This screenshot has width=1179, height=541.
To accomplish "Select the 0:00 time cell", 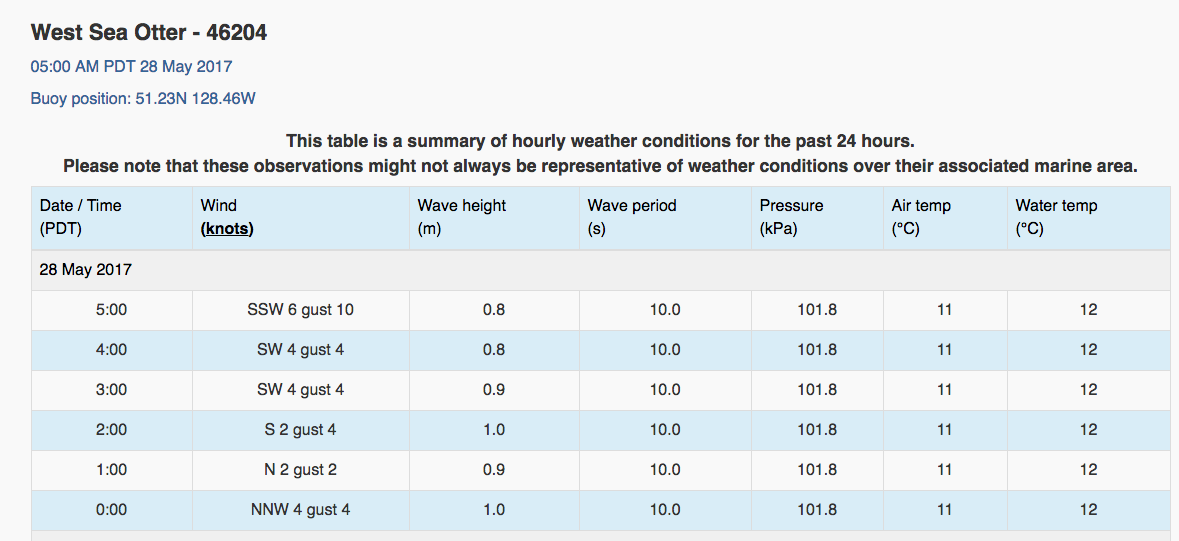I will coord(112,510).
